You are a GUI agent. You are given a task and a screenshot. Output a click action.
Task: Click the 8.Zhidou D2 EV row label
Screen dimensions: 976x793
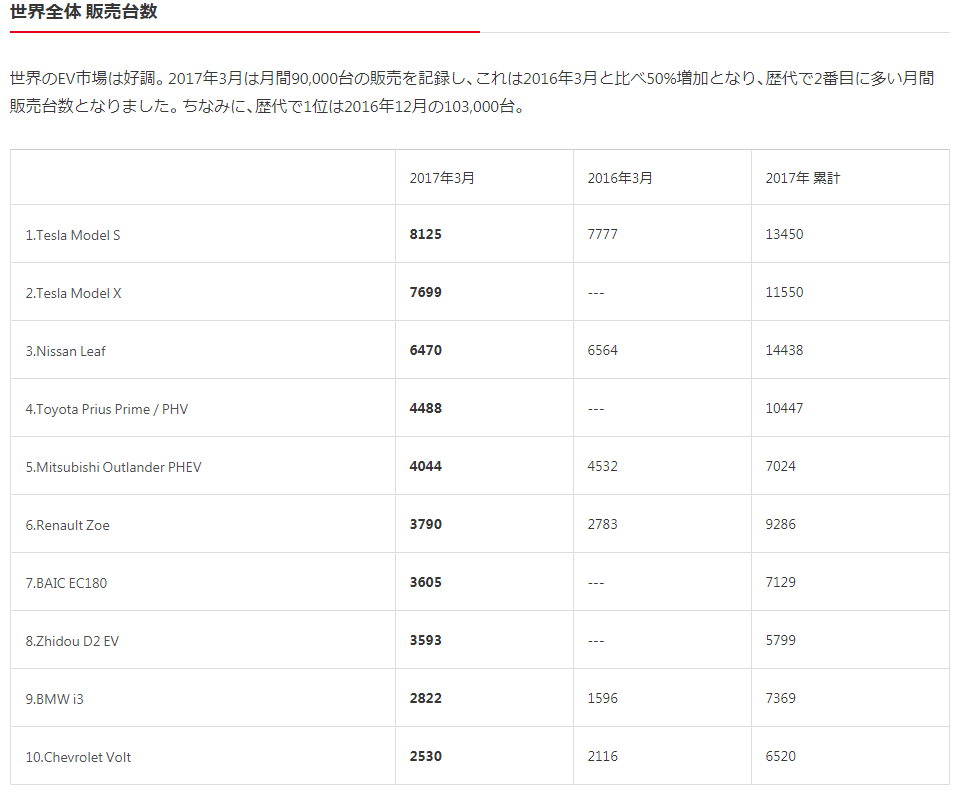point(72,640)
